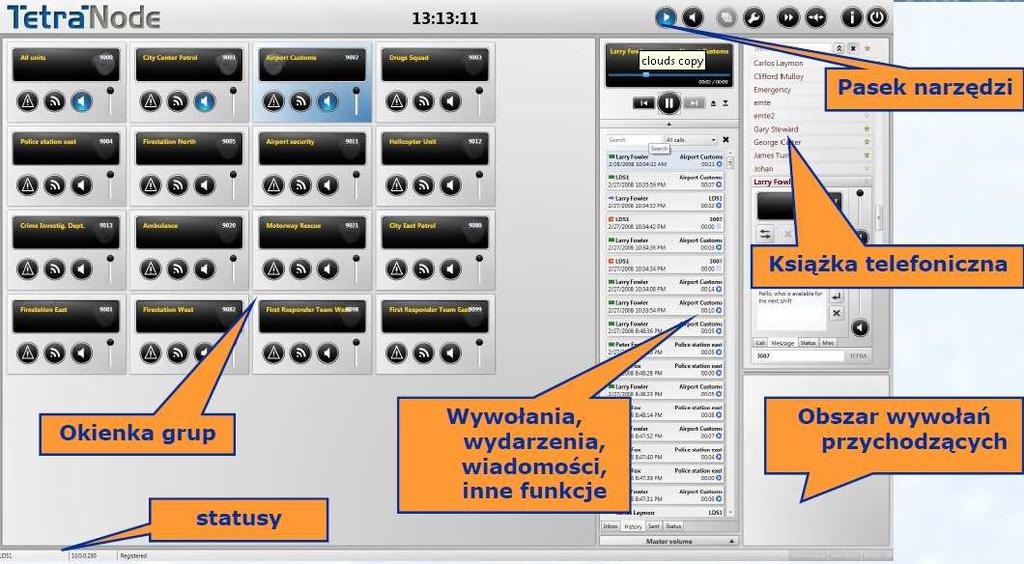Click the speaker icon in top toolbar
This screenshot has height=564, width=1024.
pos(693,18)
